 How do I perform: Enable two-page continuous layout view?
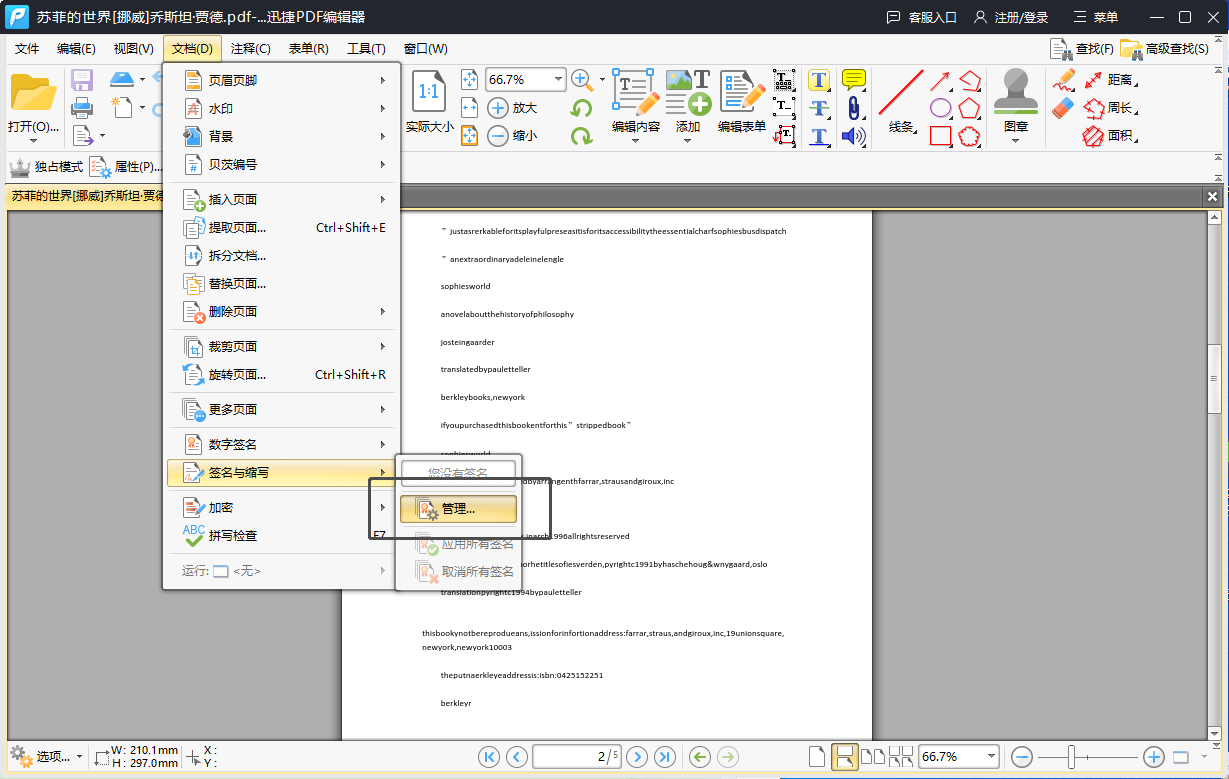[900, 757]
